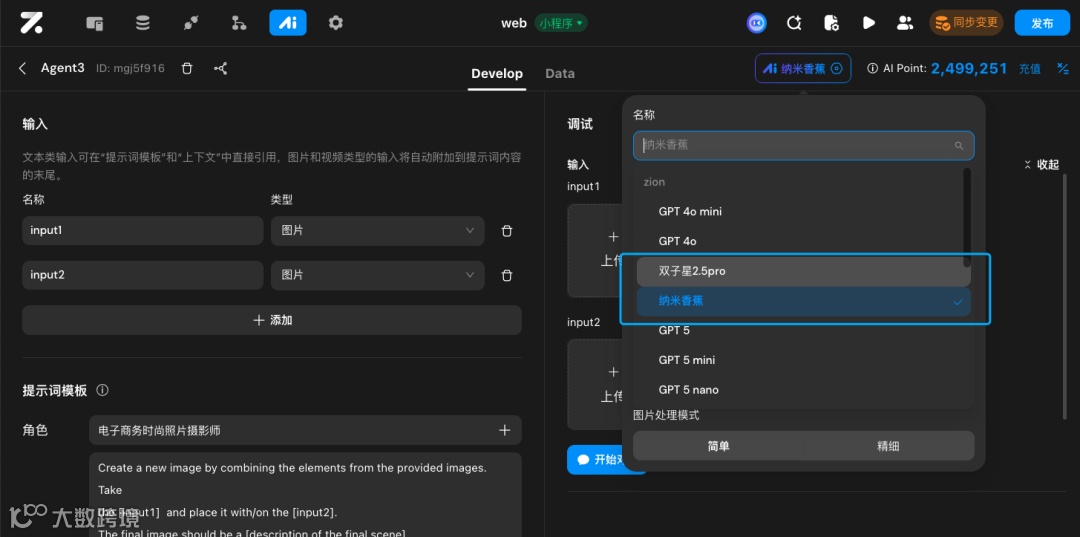Click the search magnifier in model name field
The image size is (1080, 537).
click(959, 146)
